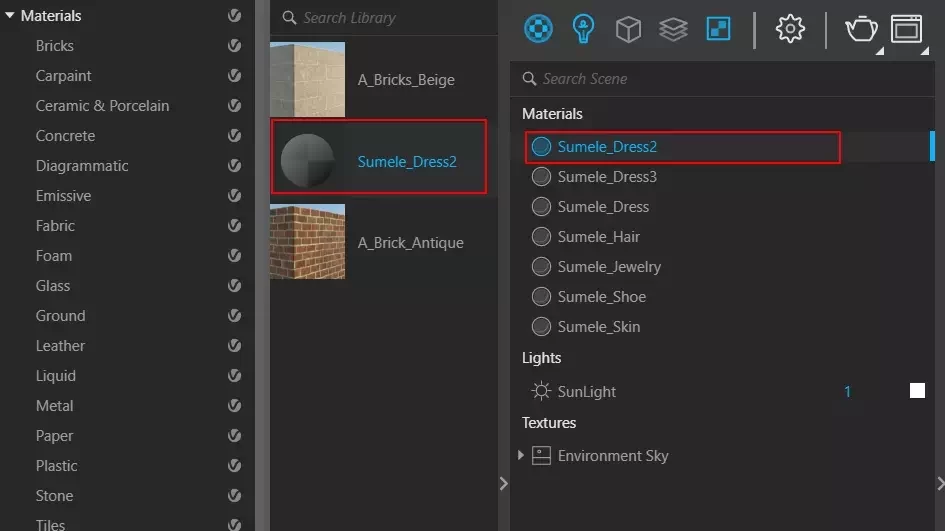Viewport: 945px width, 531px height.
Task: Toggle the checkmark beside Glass category
Action: pyautogui.click(x=234, y=286)
